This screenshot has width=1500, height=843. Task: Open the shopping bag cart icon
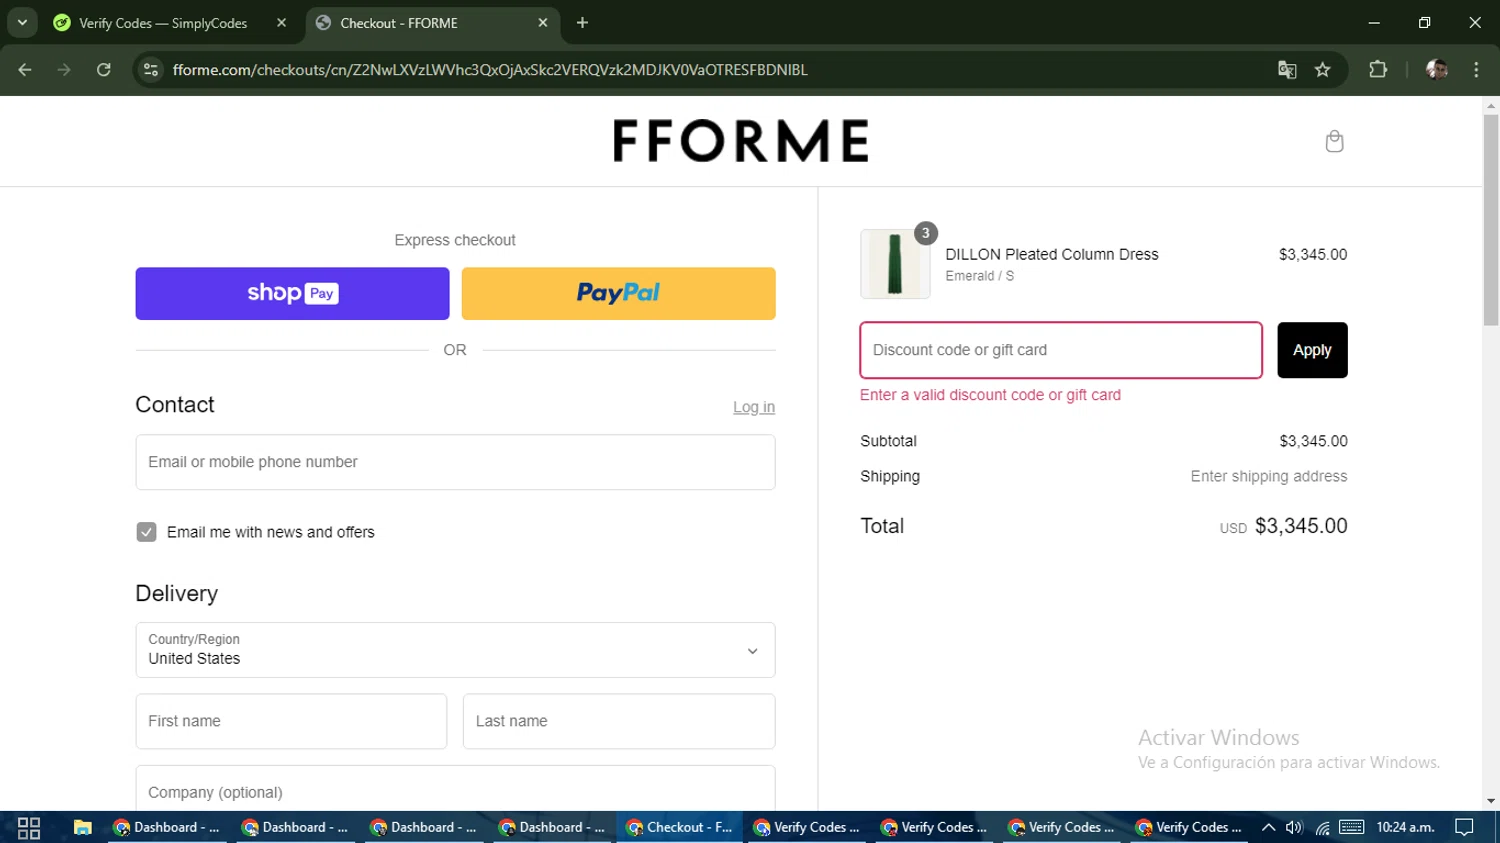1334,141
